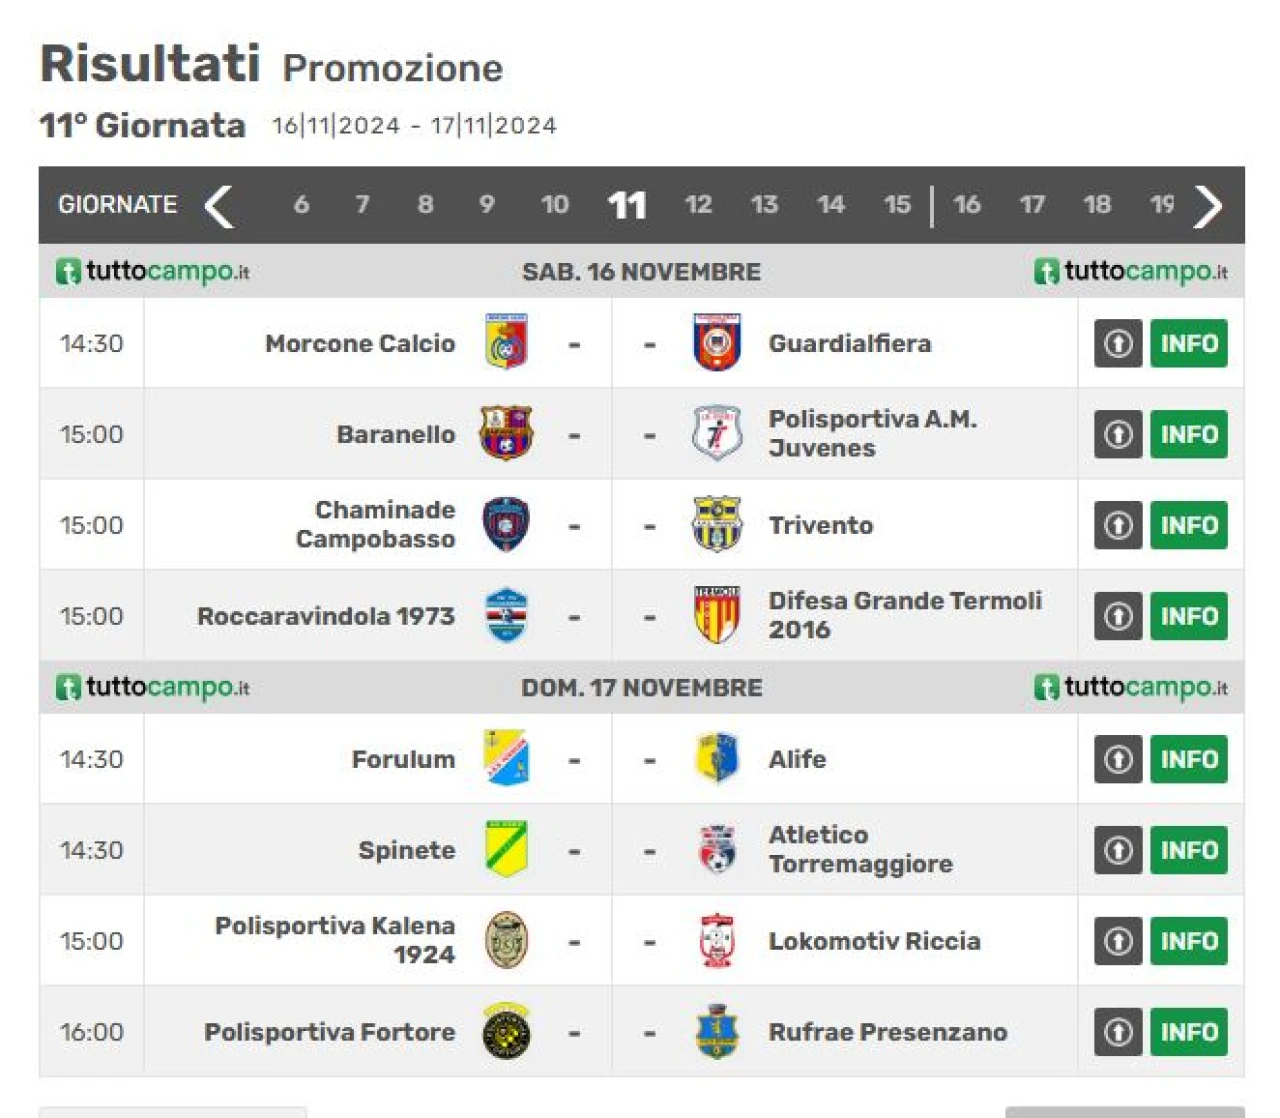The width and height of the screenshot is (1280, 1118).
Task: Click the Guardialfiera team crest
Action: click(717, 343)
